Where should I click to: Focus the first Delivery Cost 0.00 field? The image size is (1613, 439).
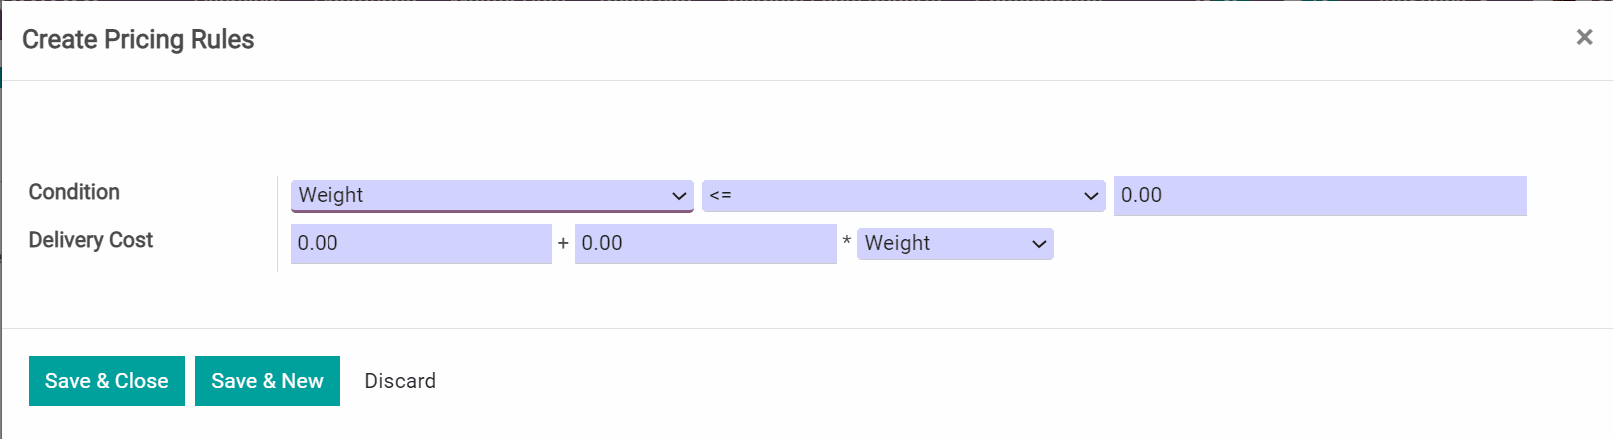click(420, 244)
